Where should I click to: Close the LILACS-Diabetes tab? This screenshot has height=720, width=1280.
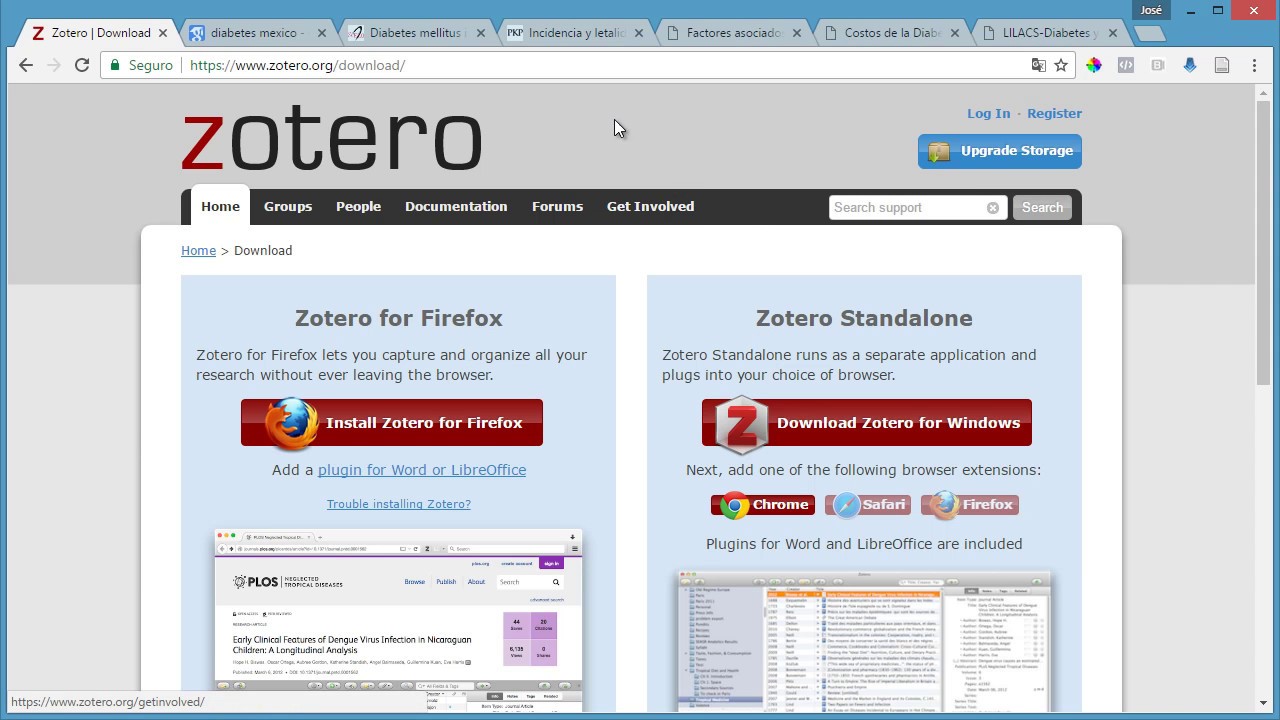click(x=1113, y=33)
